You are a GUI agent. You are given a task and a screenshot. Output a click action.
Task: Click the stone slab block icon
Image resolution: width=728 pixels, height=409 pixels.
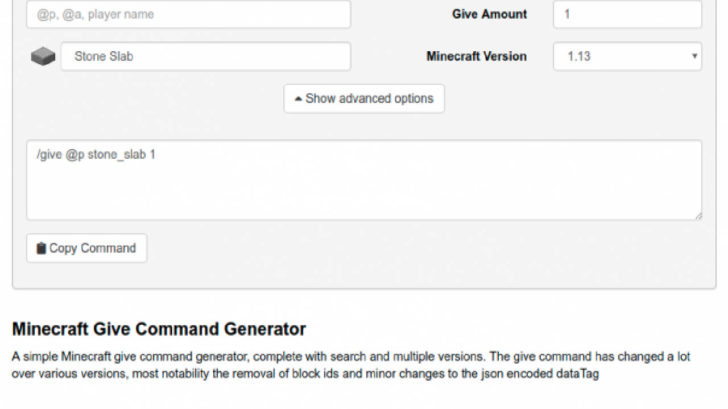coord(43,57)
